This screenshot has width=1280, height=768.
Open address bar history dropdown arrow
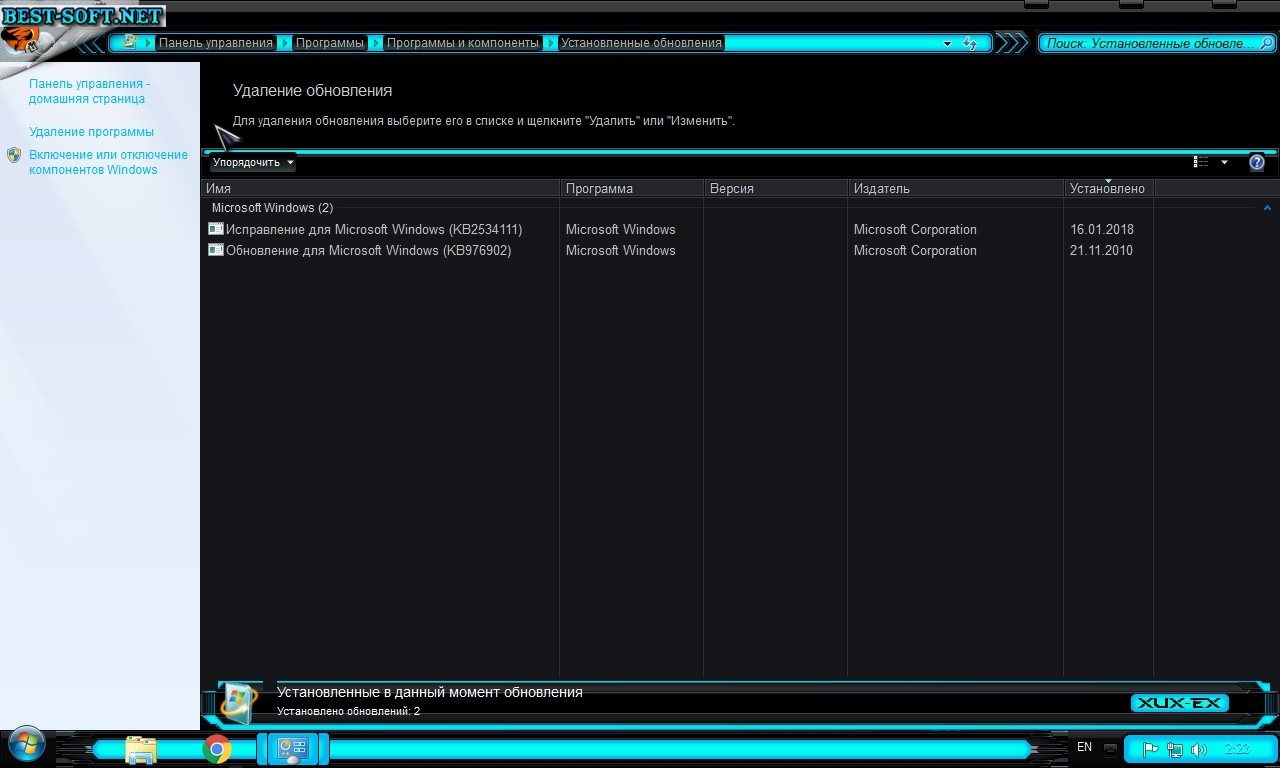click(x=947, y=43)
